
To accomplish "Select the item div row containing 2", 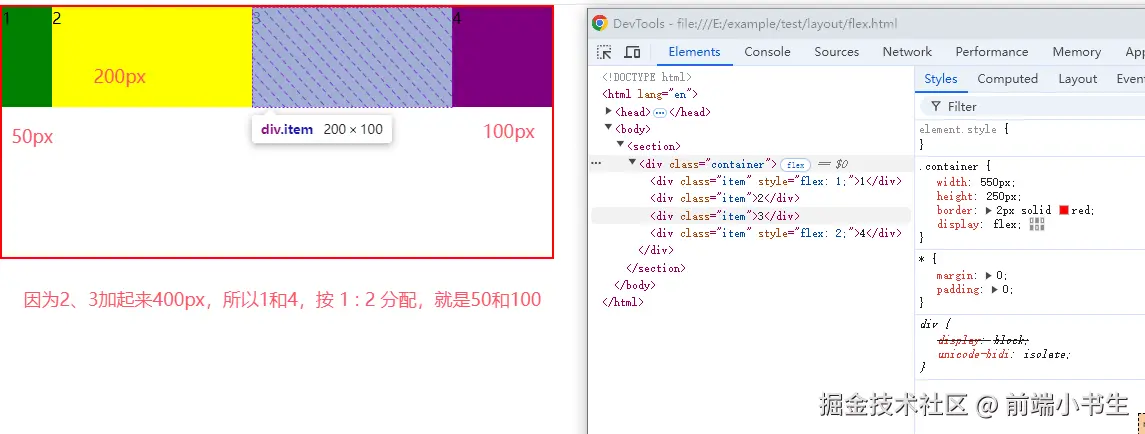I will point(724,198).
